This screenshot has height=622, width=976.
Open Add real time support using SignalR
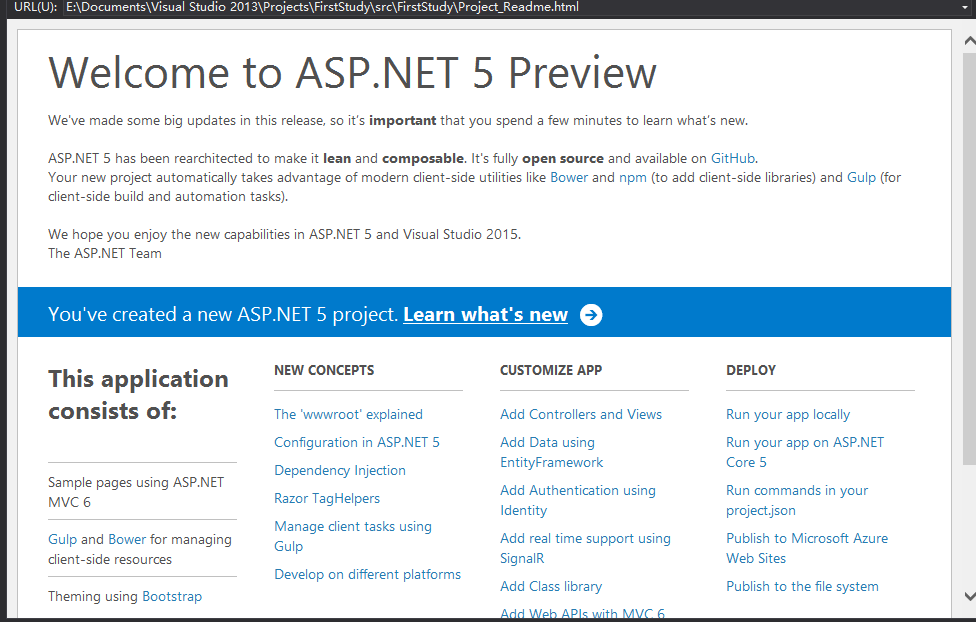pos(585,548)
